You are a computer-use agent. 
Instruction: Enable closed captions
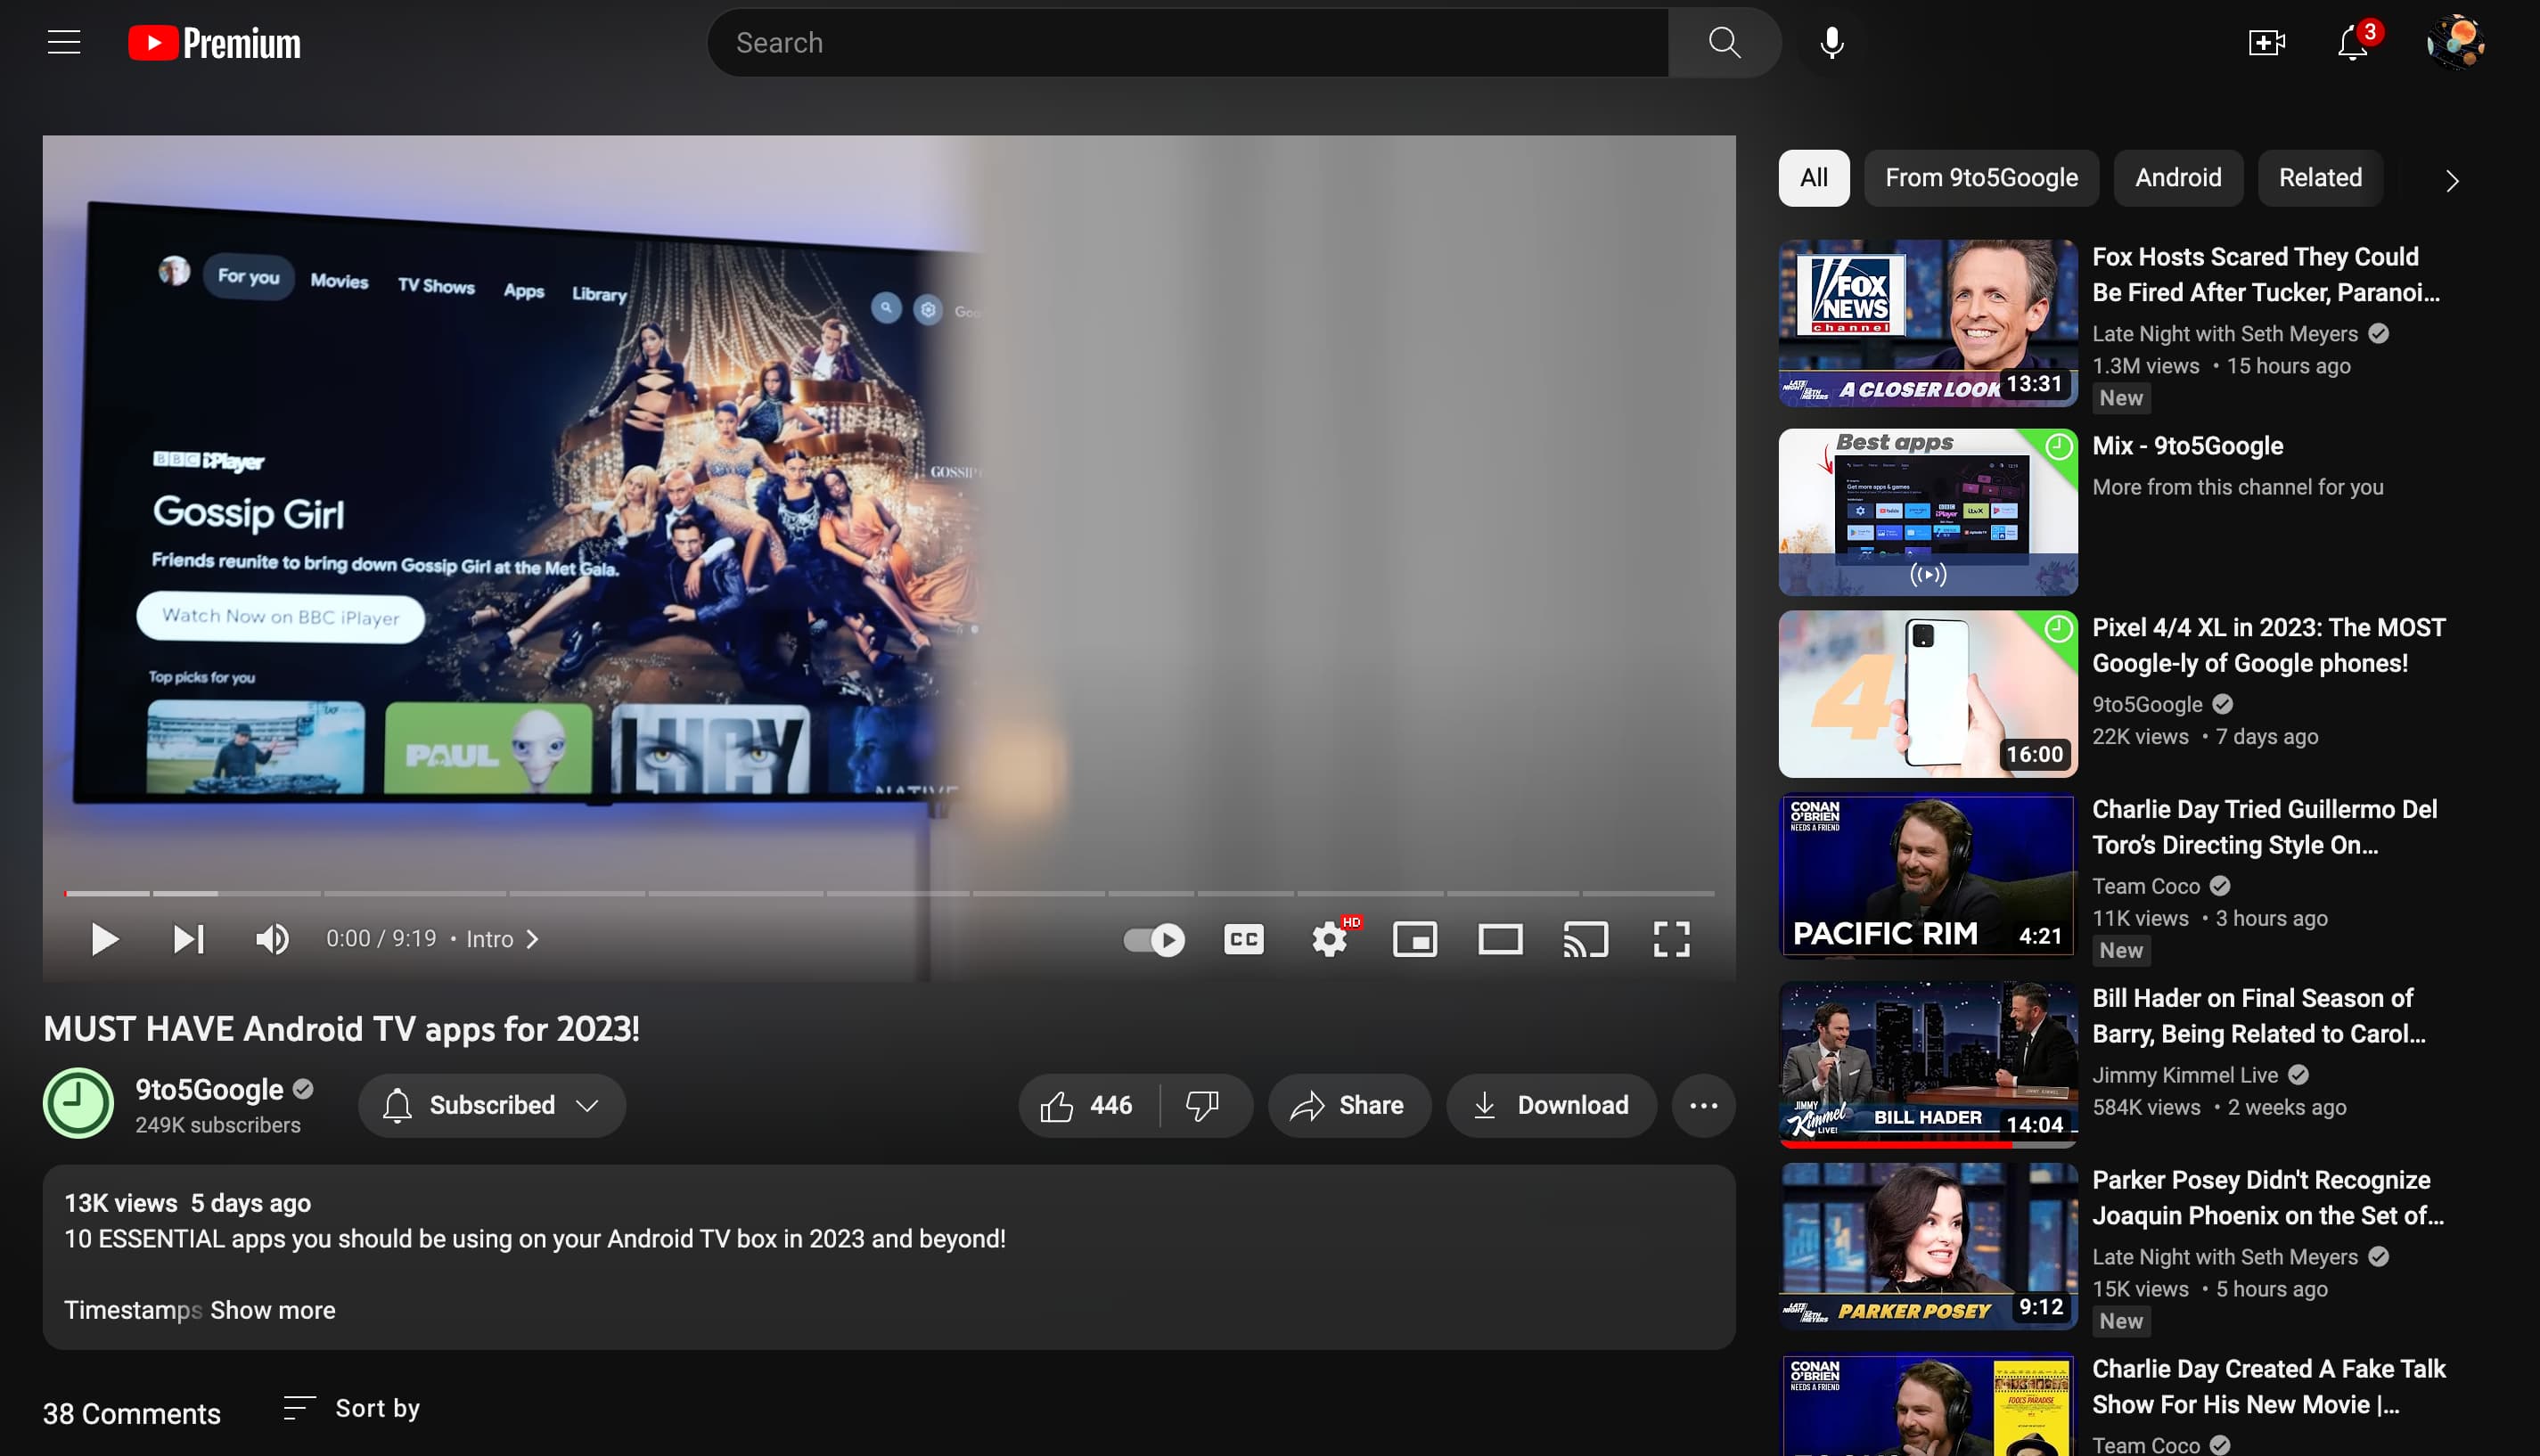1243,939
